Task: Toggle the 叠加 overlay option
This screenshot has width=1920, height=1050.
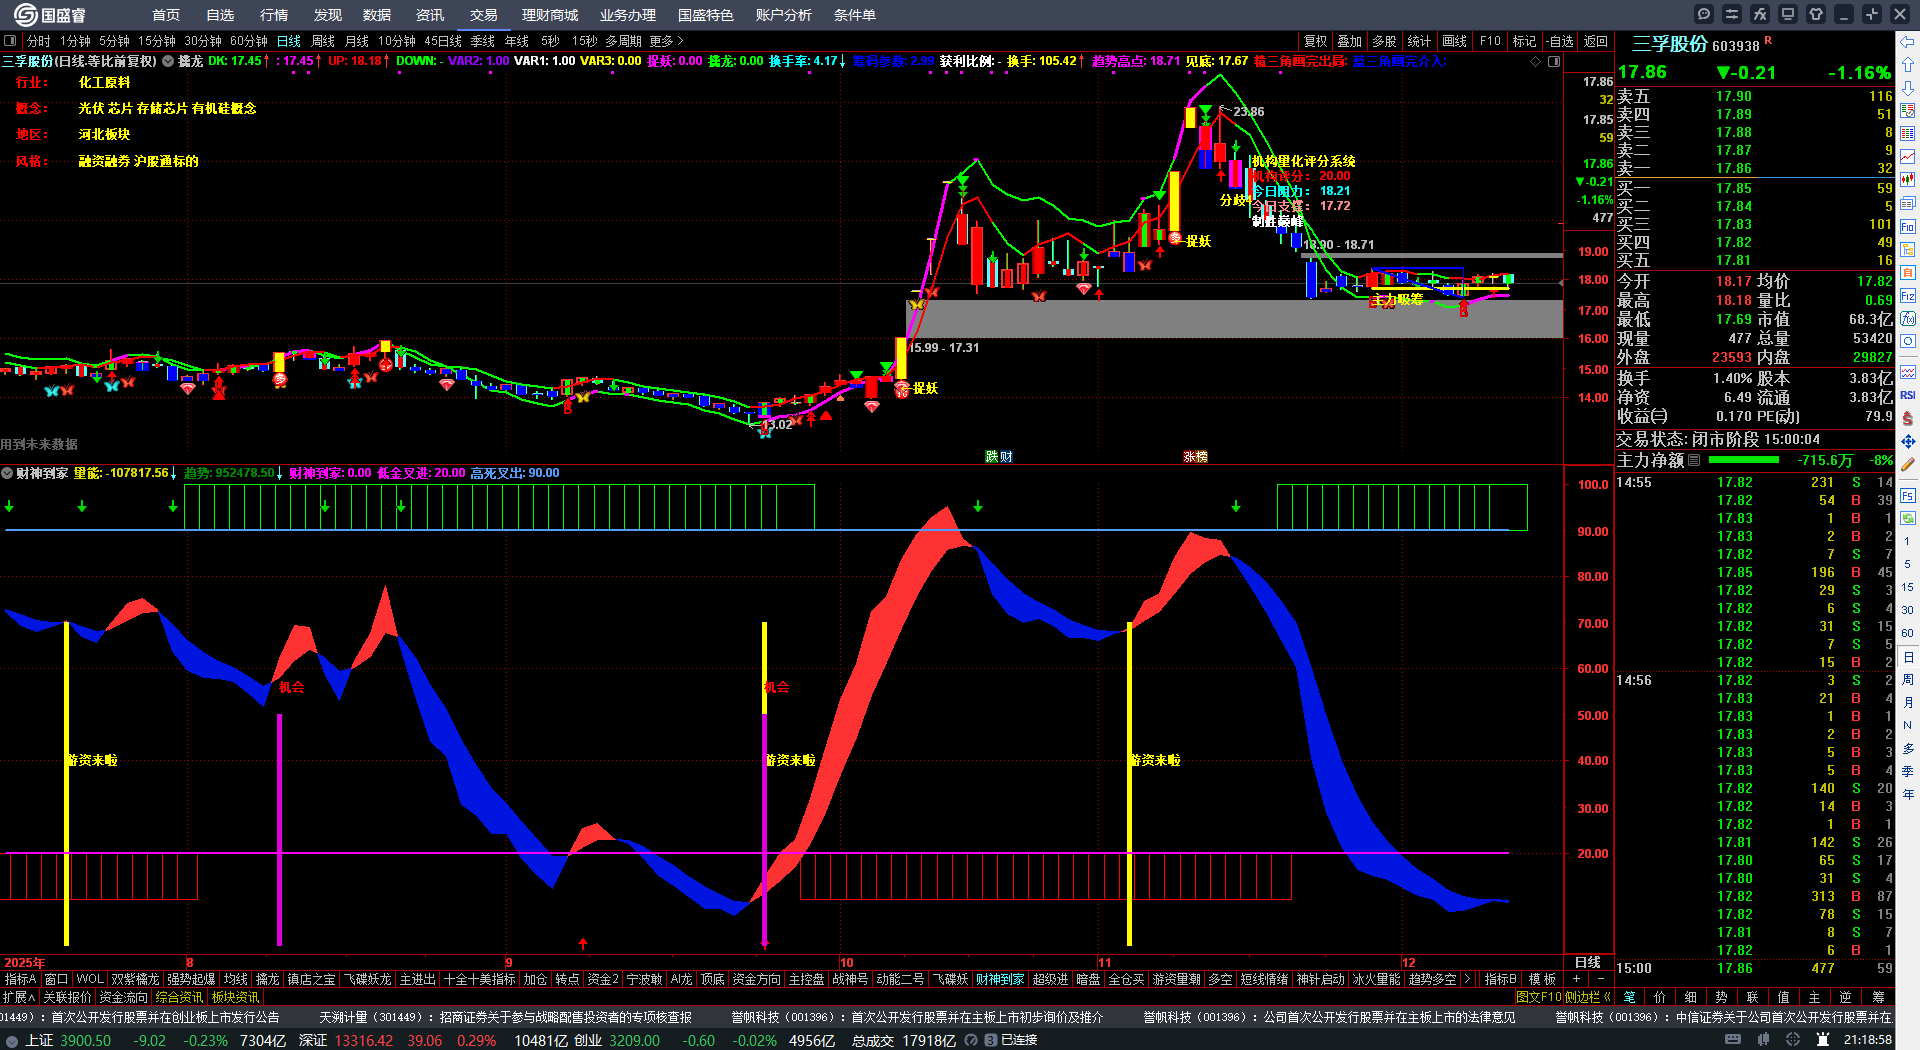Action: (1350, 41)
